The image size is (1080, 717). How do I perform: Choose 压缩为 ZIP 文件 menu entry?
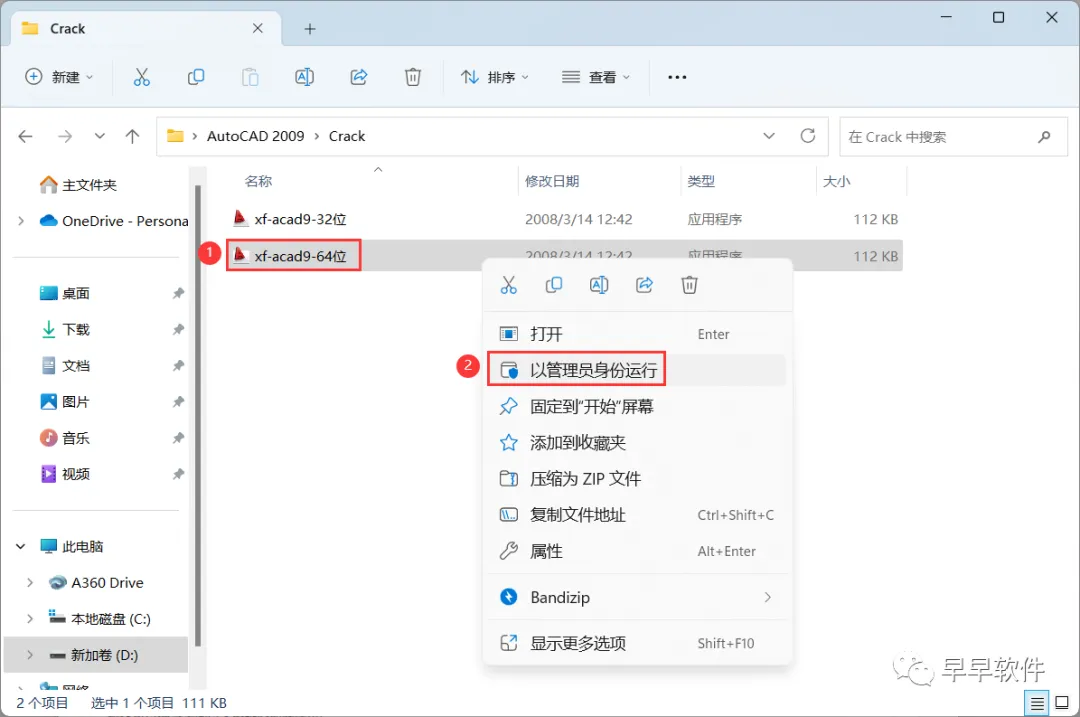[x=637, y=479]
